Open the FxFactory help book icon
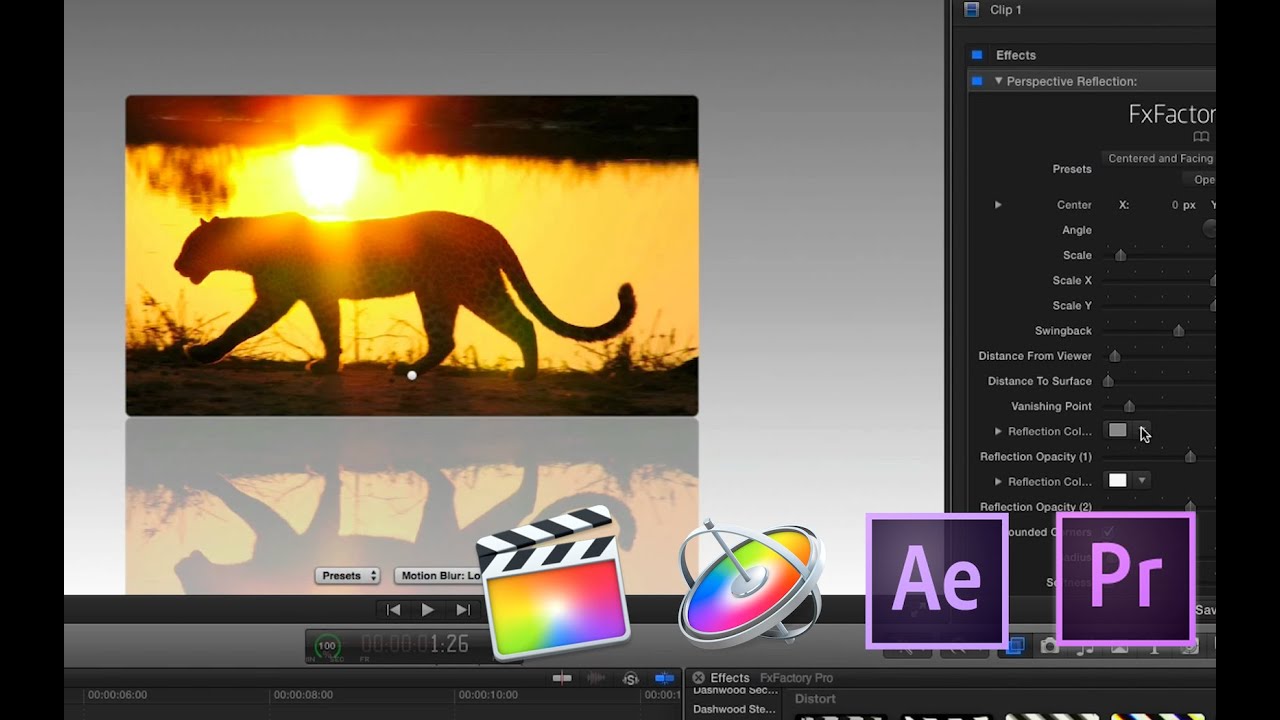The width and height of the screenshot is (1280, 720). 1201,137
